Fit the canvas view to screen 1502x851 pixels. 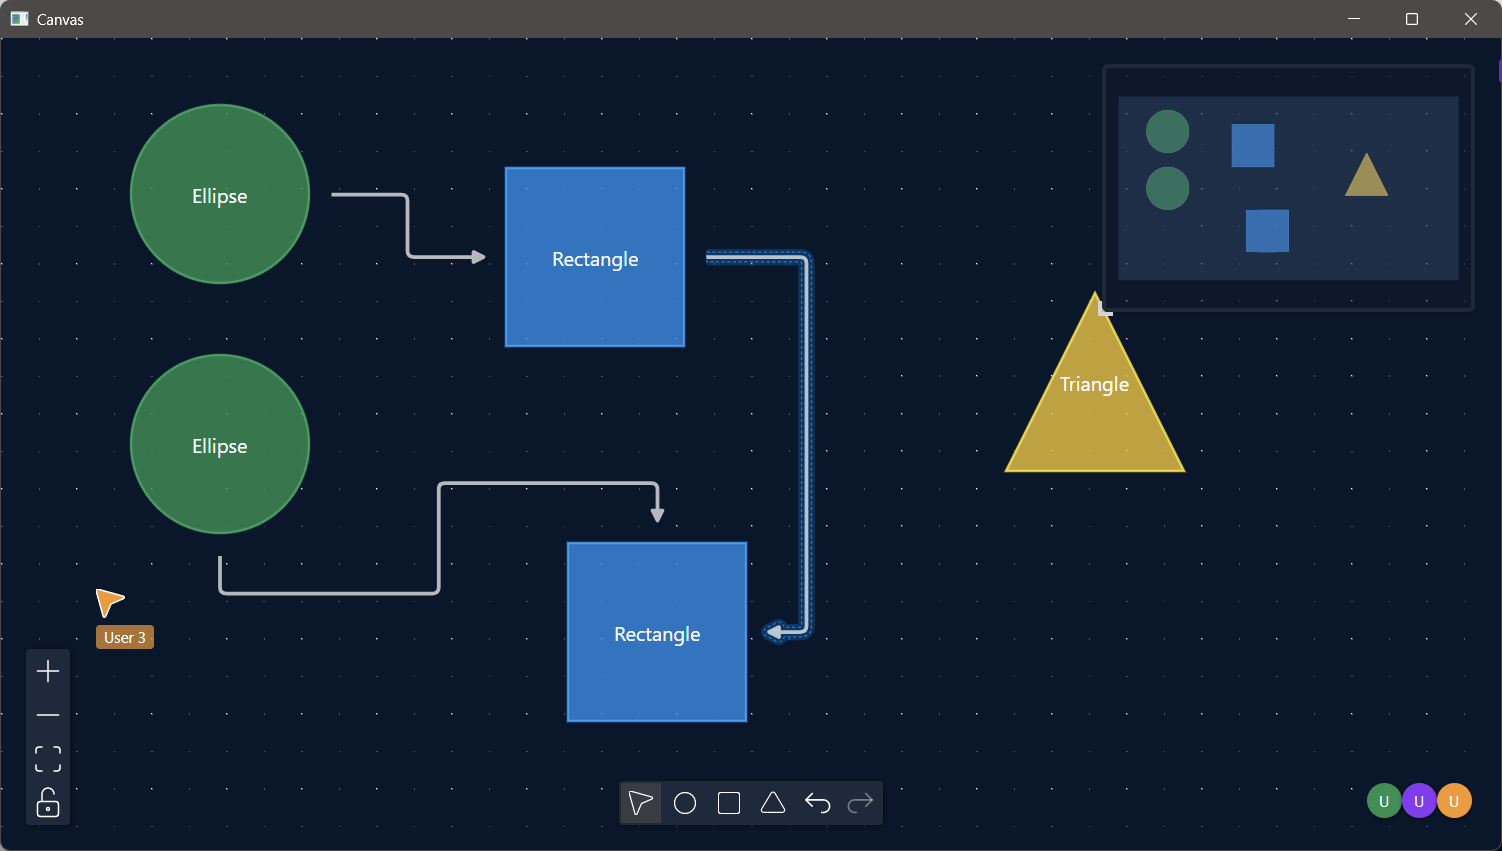pyautogui.click(x=48, y=759)
